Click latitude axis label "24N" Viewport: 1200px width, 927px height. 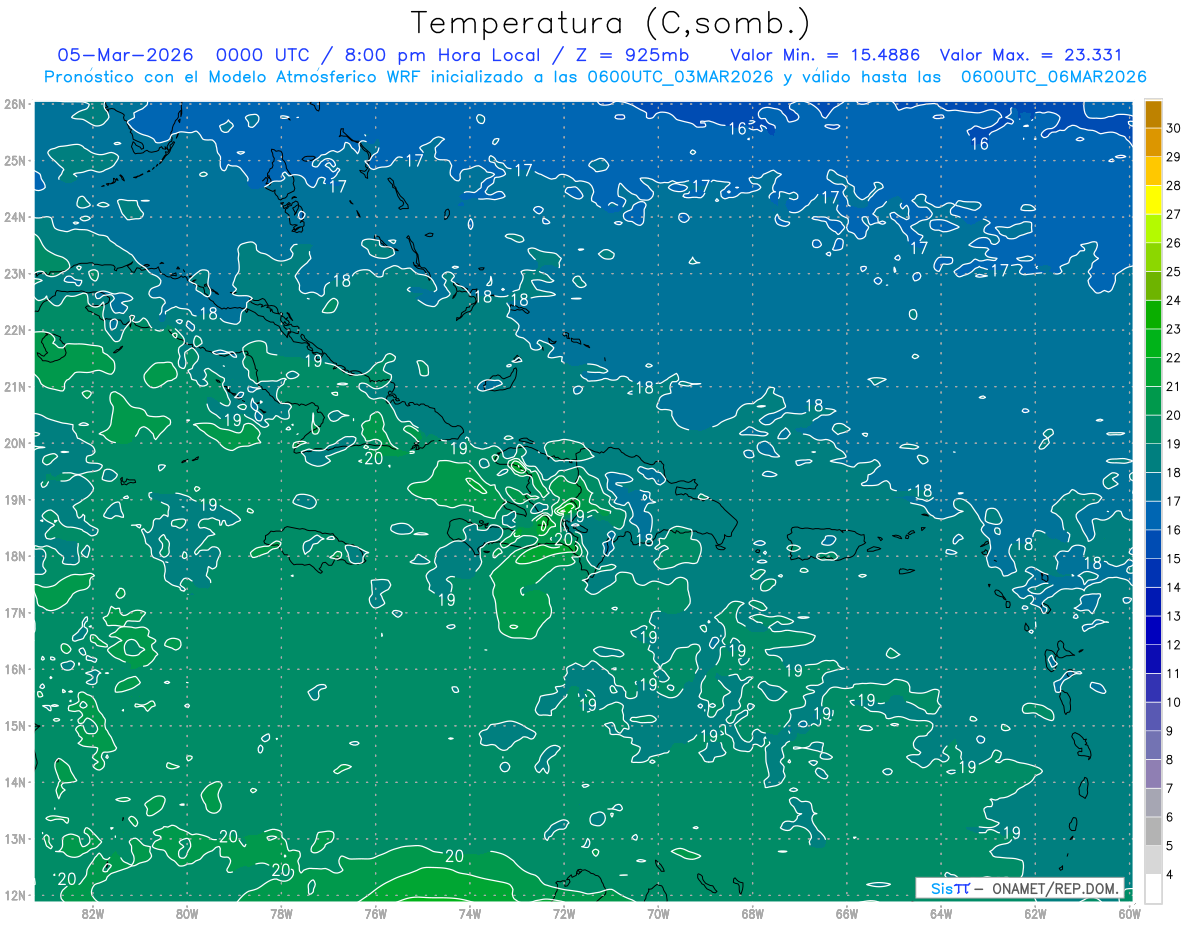click(x=15, y=217)
